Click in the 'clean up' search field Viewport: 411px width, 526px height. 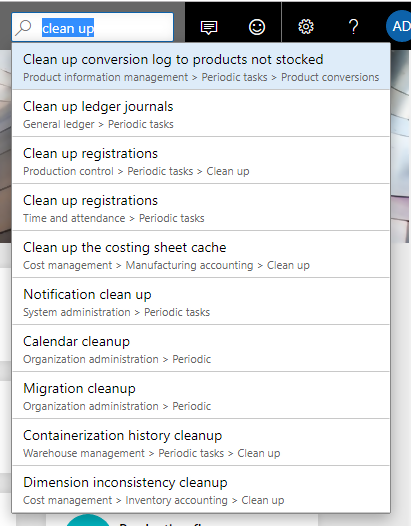coord(93,27)
